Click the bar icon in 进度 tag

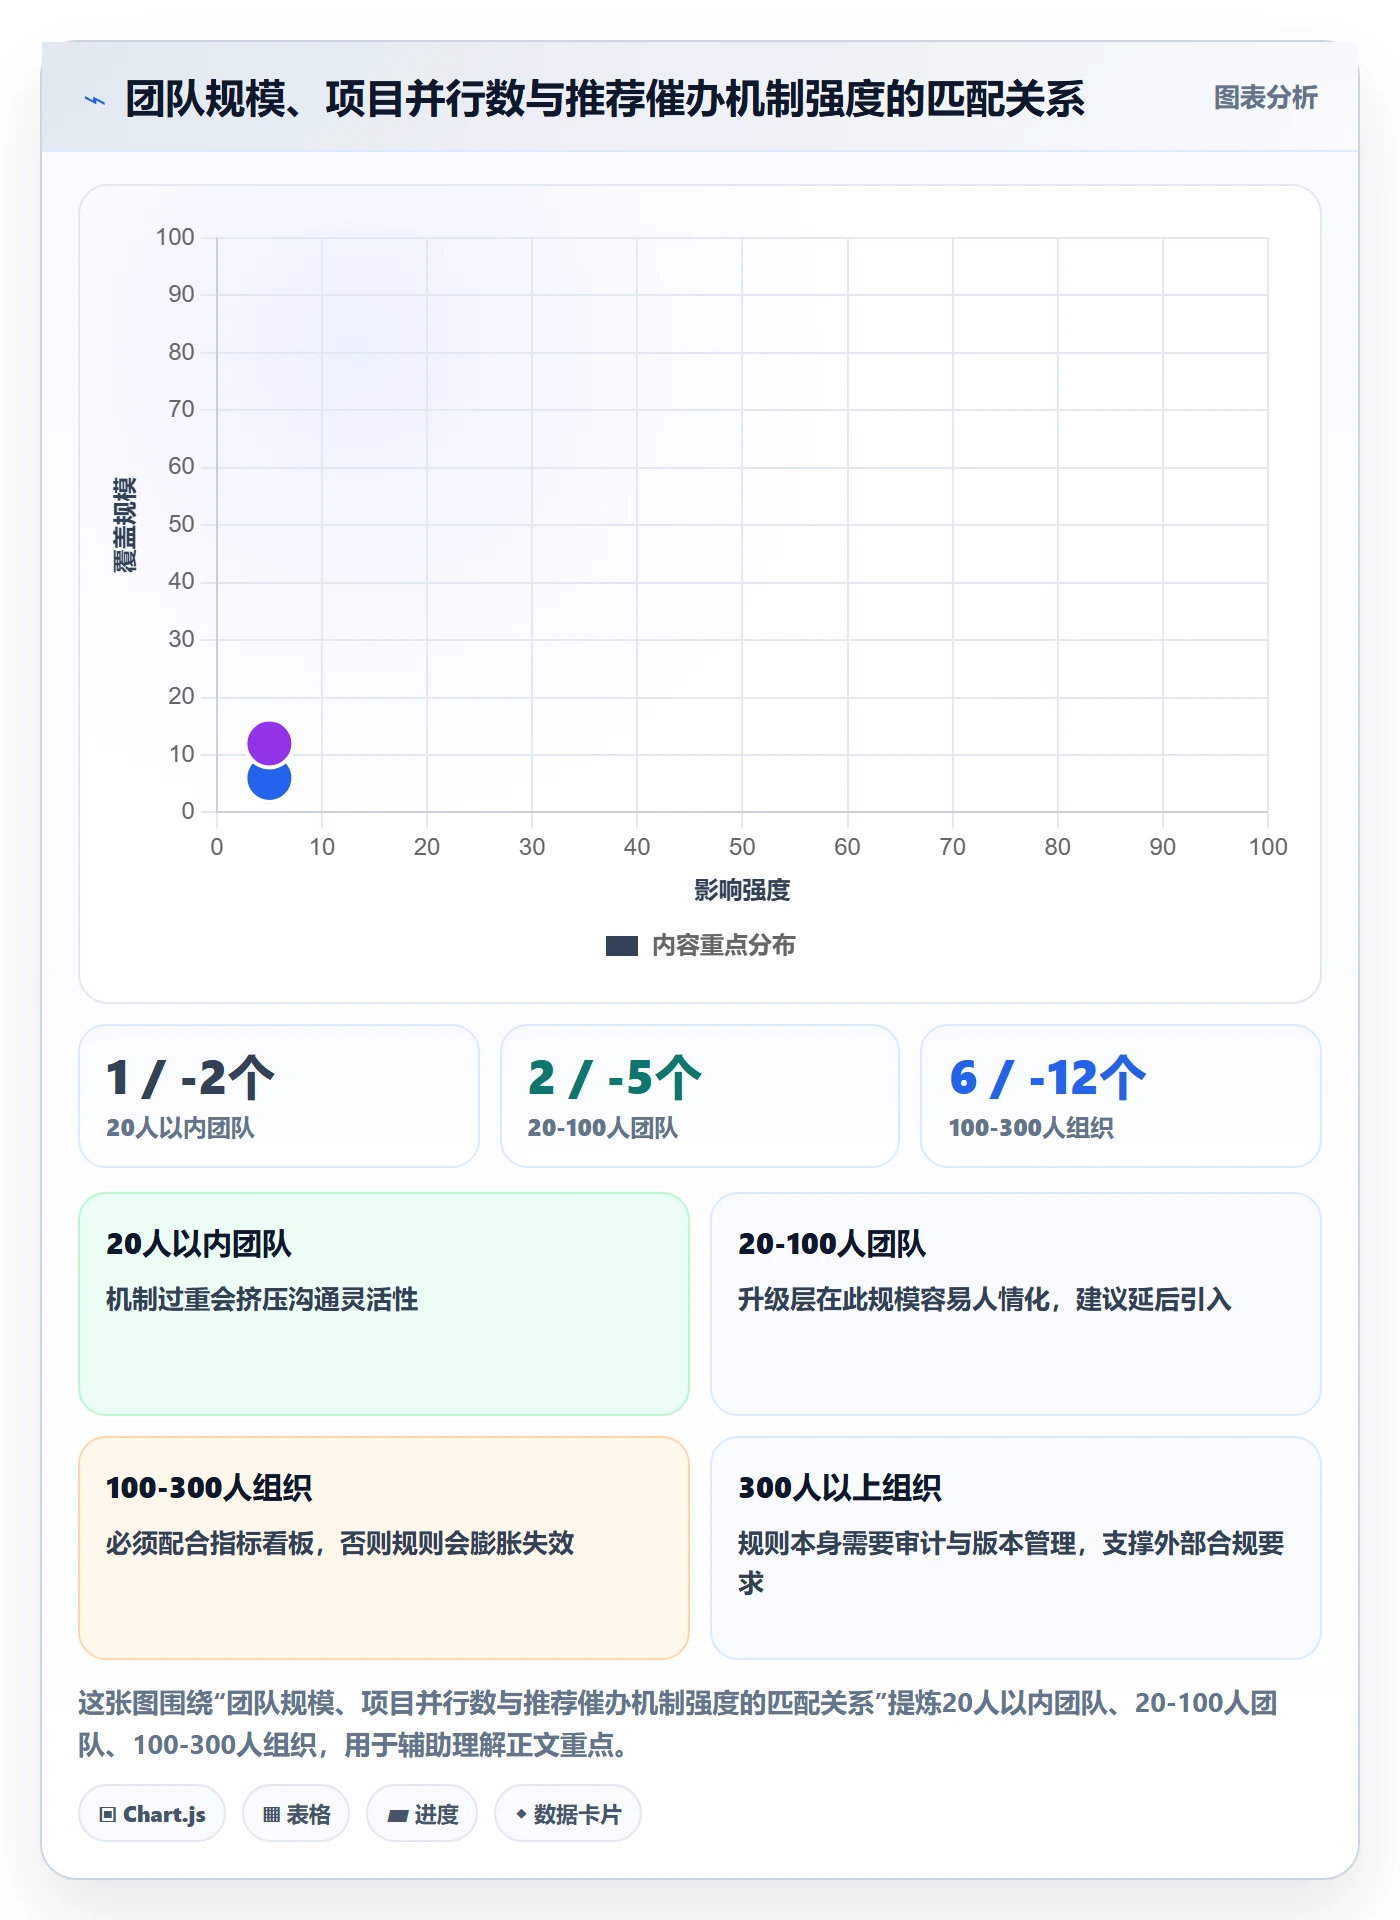tap(397, 1816)
